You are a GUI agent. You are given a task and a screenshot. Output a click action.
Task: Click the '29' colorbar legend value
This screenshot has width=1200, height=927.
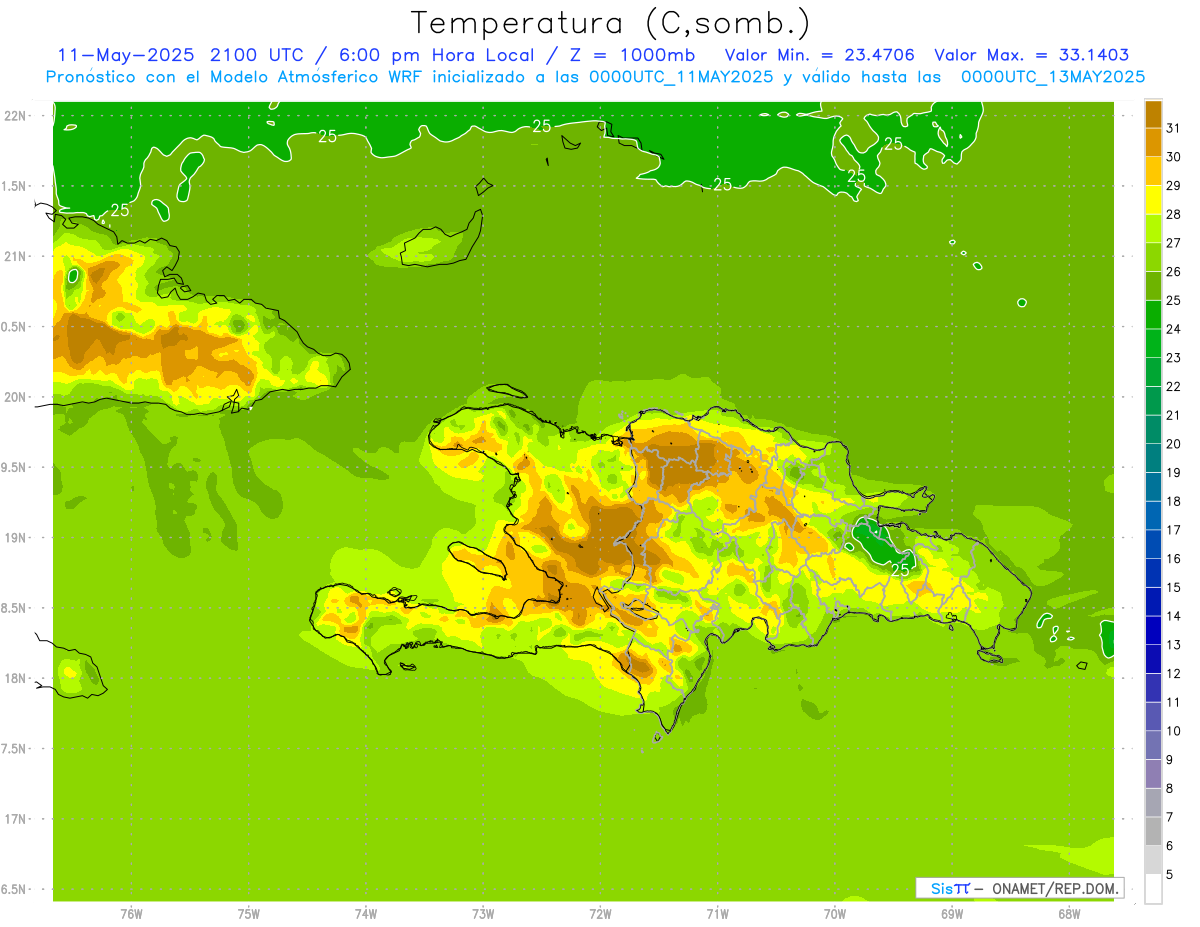(x=1174, y=186)
